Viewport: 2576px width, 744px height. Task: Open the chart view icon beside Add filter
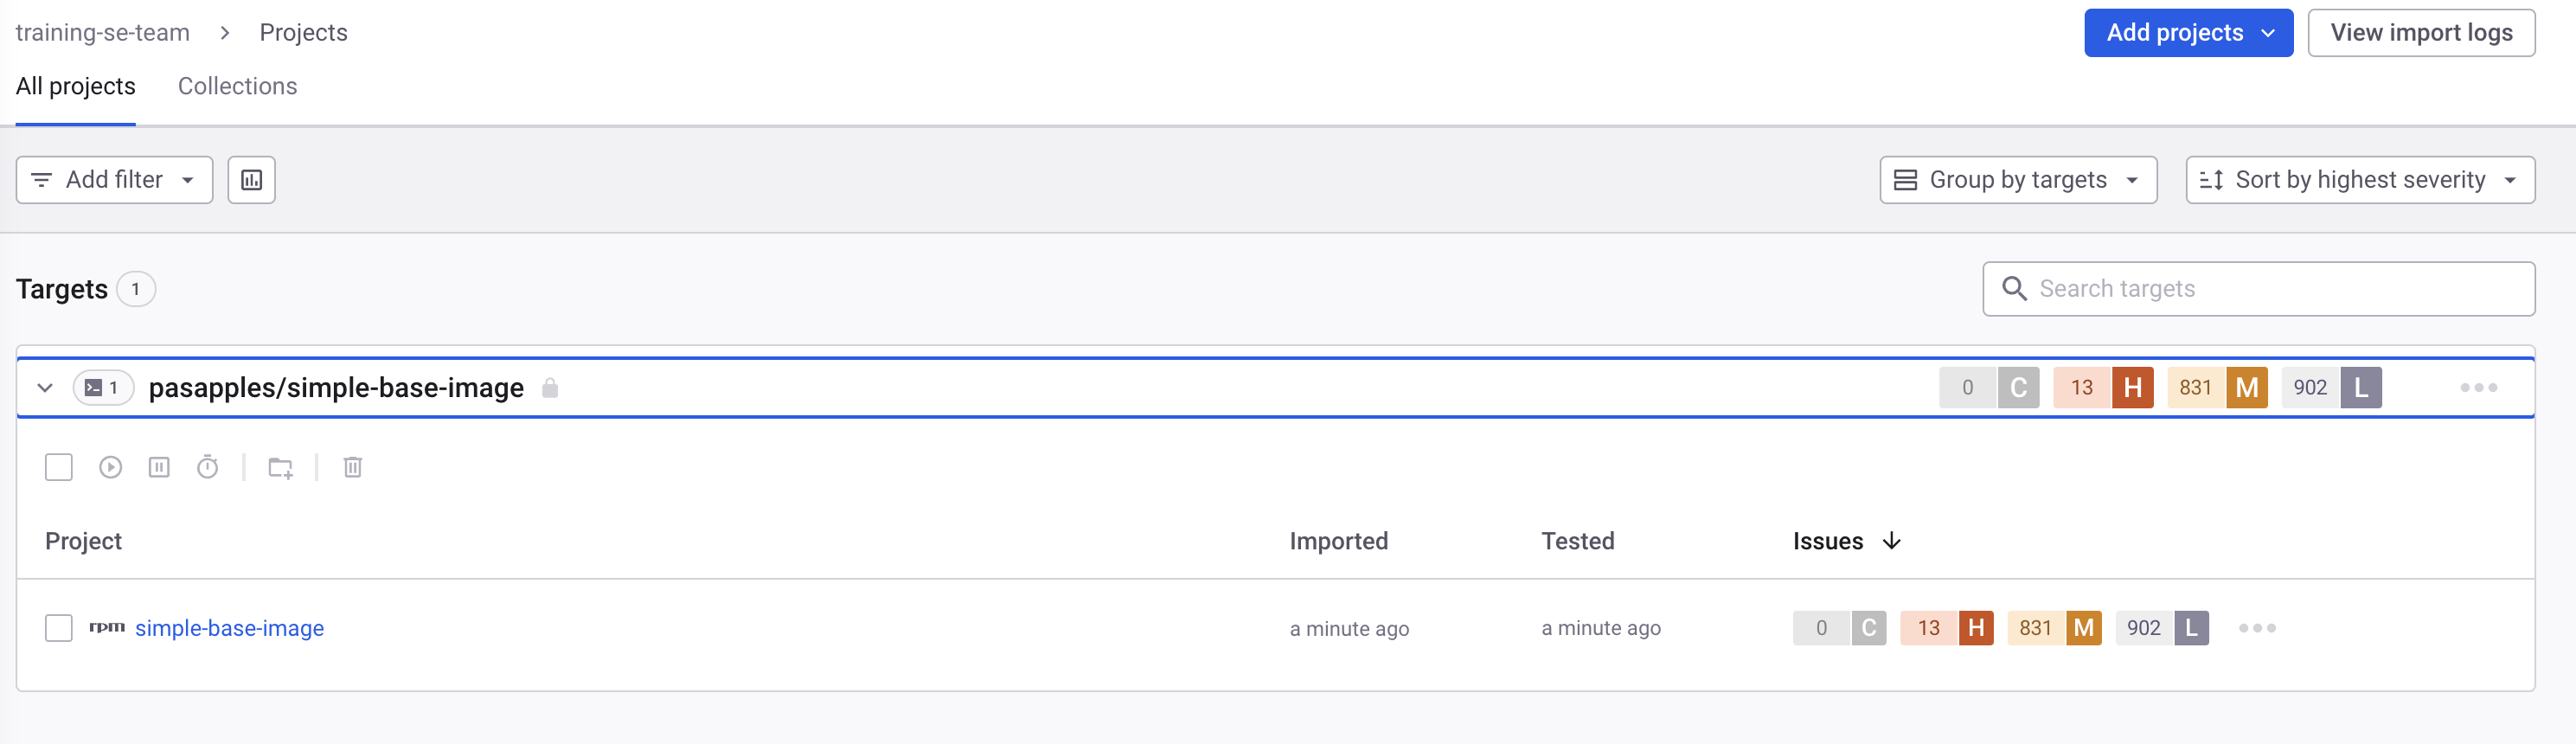[251, 180]
